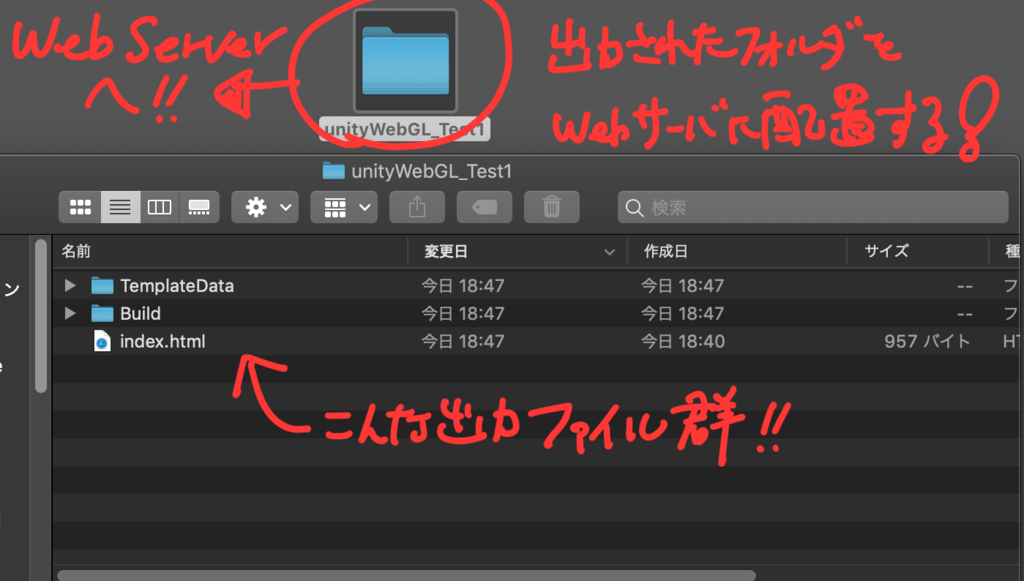Open the group-by arrangement dropdown
The height and width of the screenshot is (581, 1024).
pyautogui.click(x=344, y=208)
